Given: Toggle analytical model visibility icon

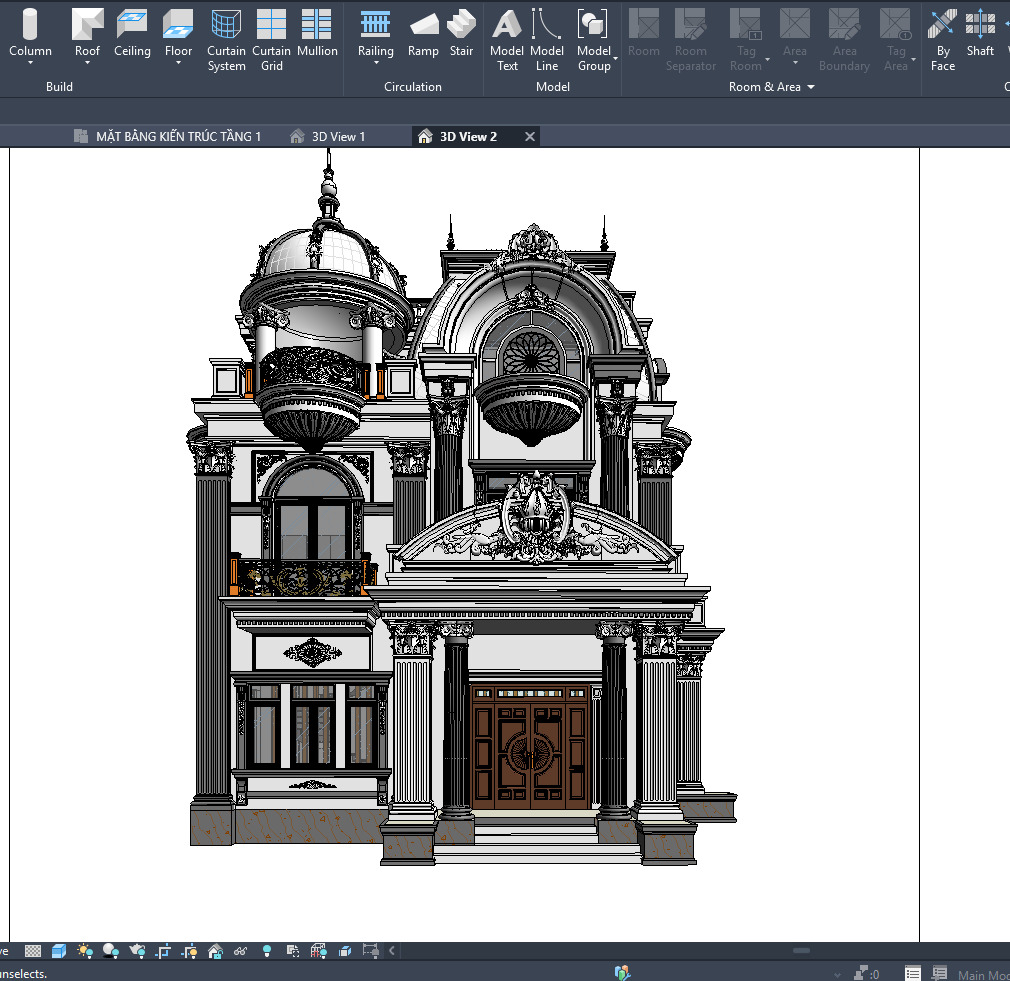Looking at the screenshot, I should coord(319,951).
